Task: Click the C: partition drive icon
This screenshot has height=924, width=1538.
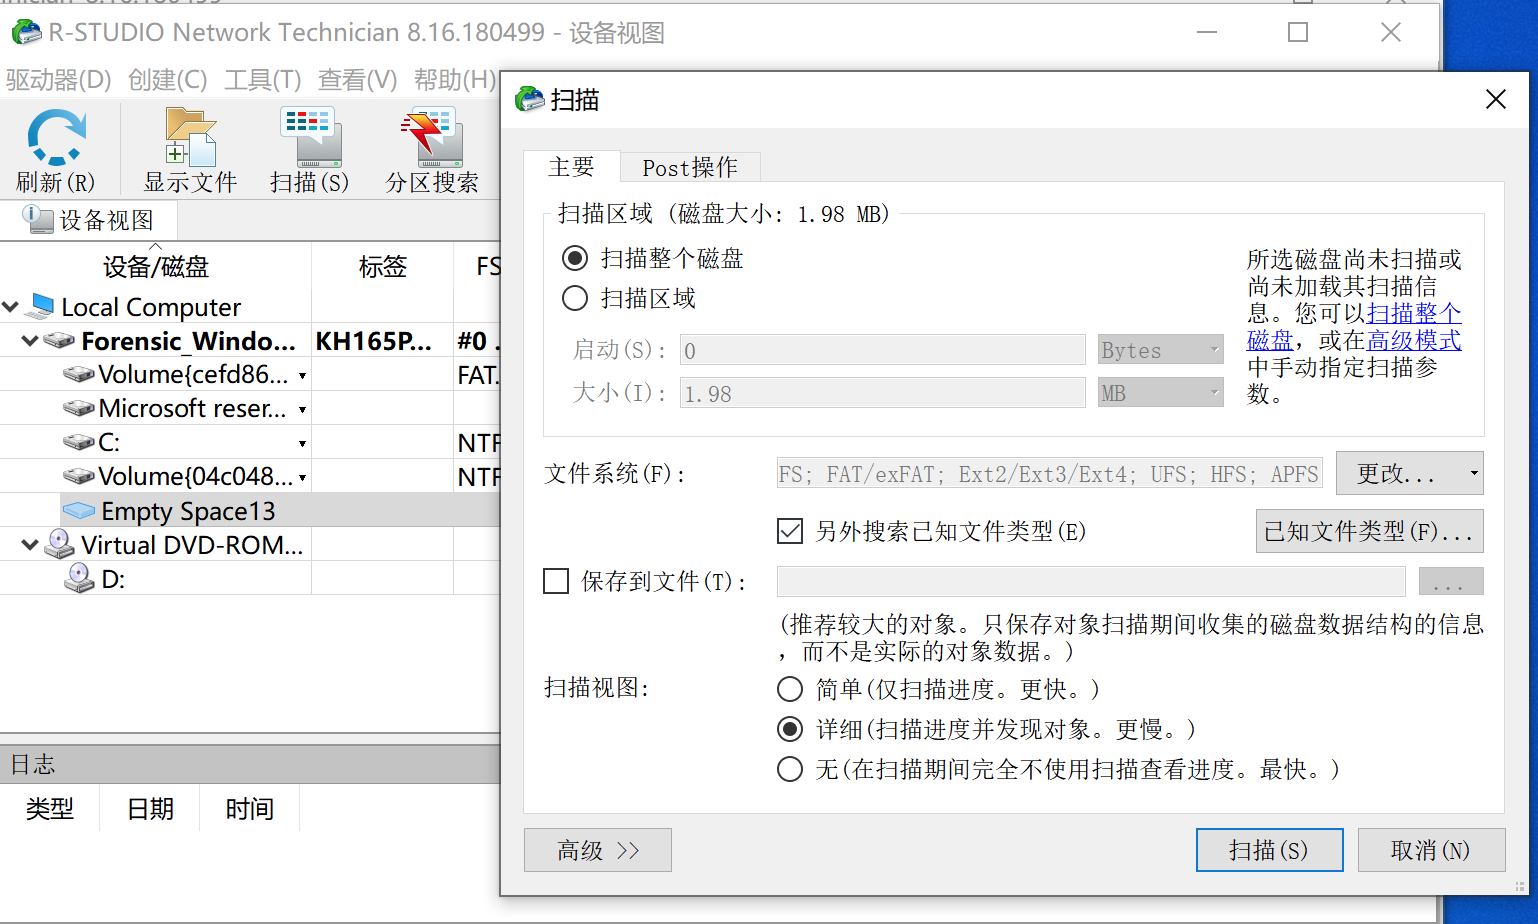Action: pyautogui.click(x=79, y=443)
